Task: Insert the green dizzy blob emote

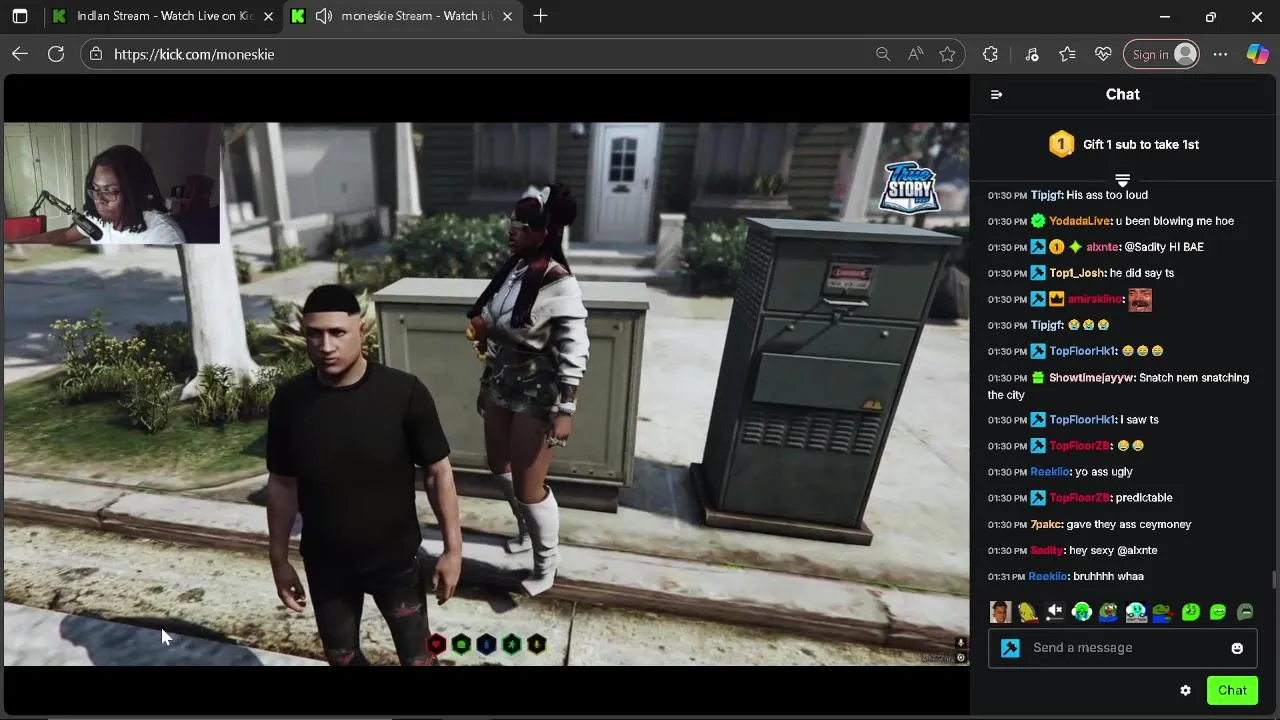Action: [x=1191, y=612]
